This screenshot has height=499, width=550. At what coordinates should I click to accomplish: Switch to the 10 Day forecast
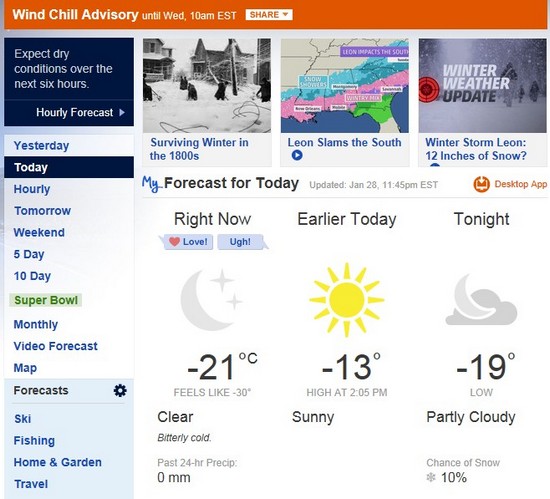point(32,276)
